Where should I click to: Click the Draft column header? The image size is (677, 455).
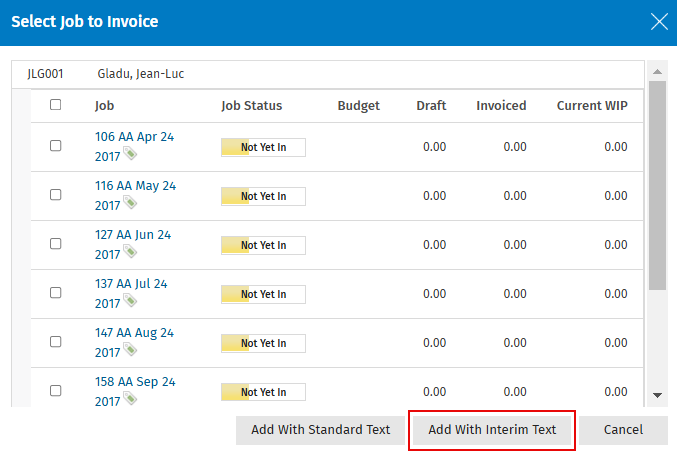[431, 106]
